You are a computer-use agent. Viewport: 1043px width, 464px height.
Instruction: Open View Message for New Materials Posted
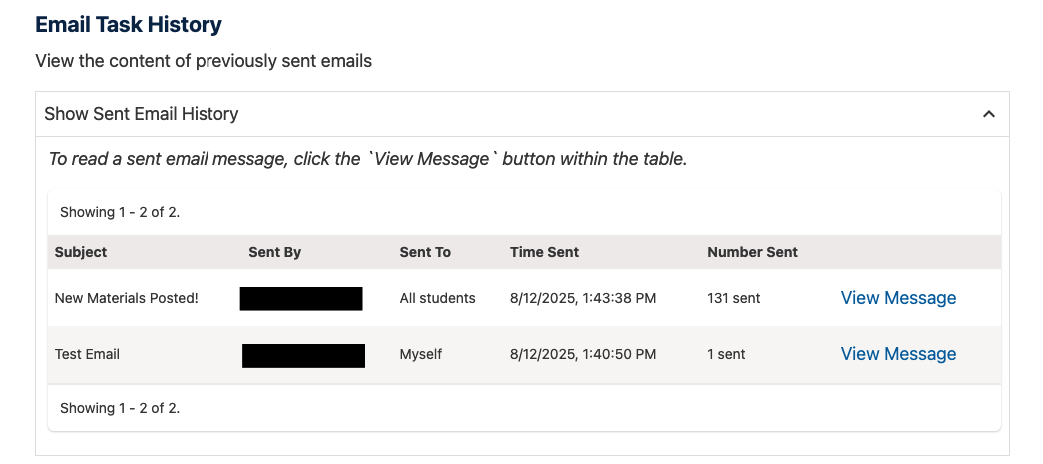coord(898,298)
